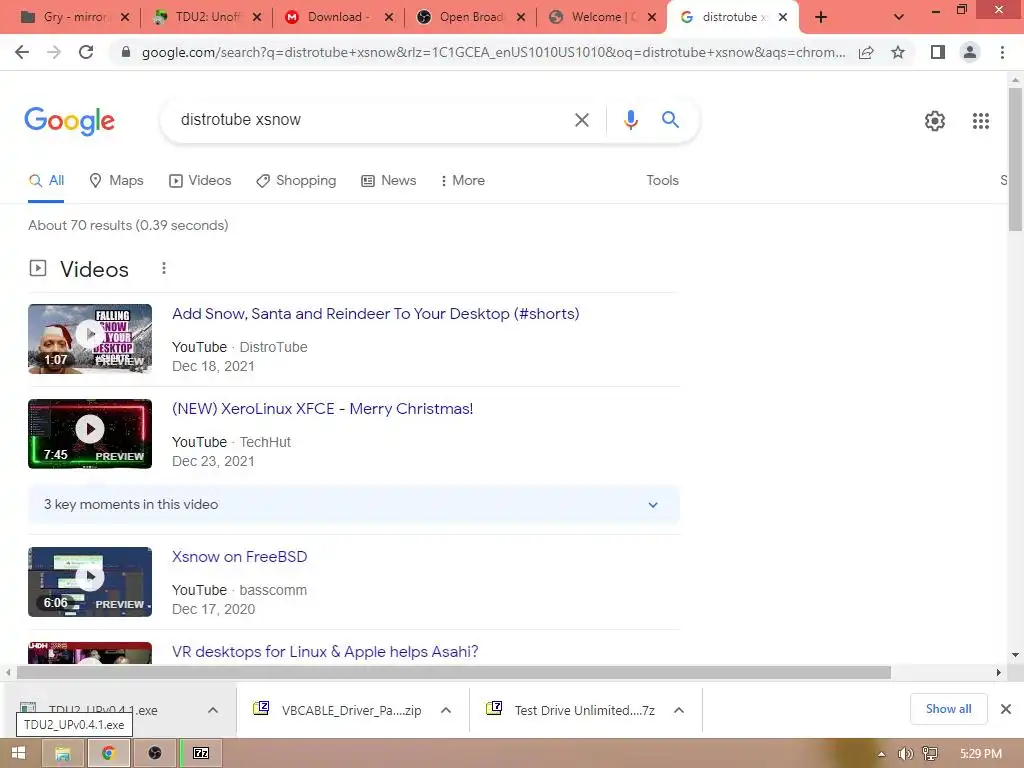1024x768 pixels.
Task: Switch to the 'Gry - mirror' tab
Action: point(65,17)
